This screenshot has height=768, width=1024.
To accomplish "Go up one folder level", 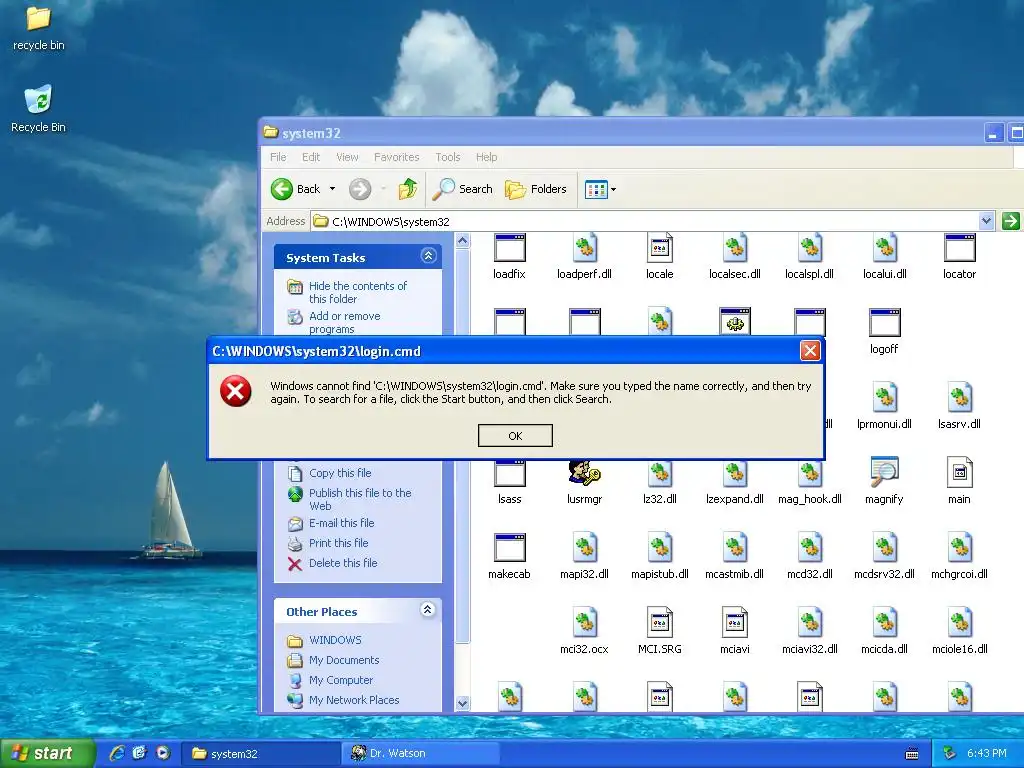I will [408, 189].
